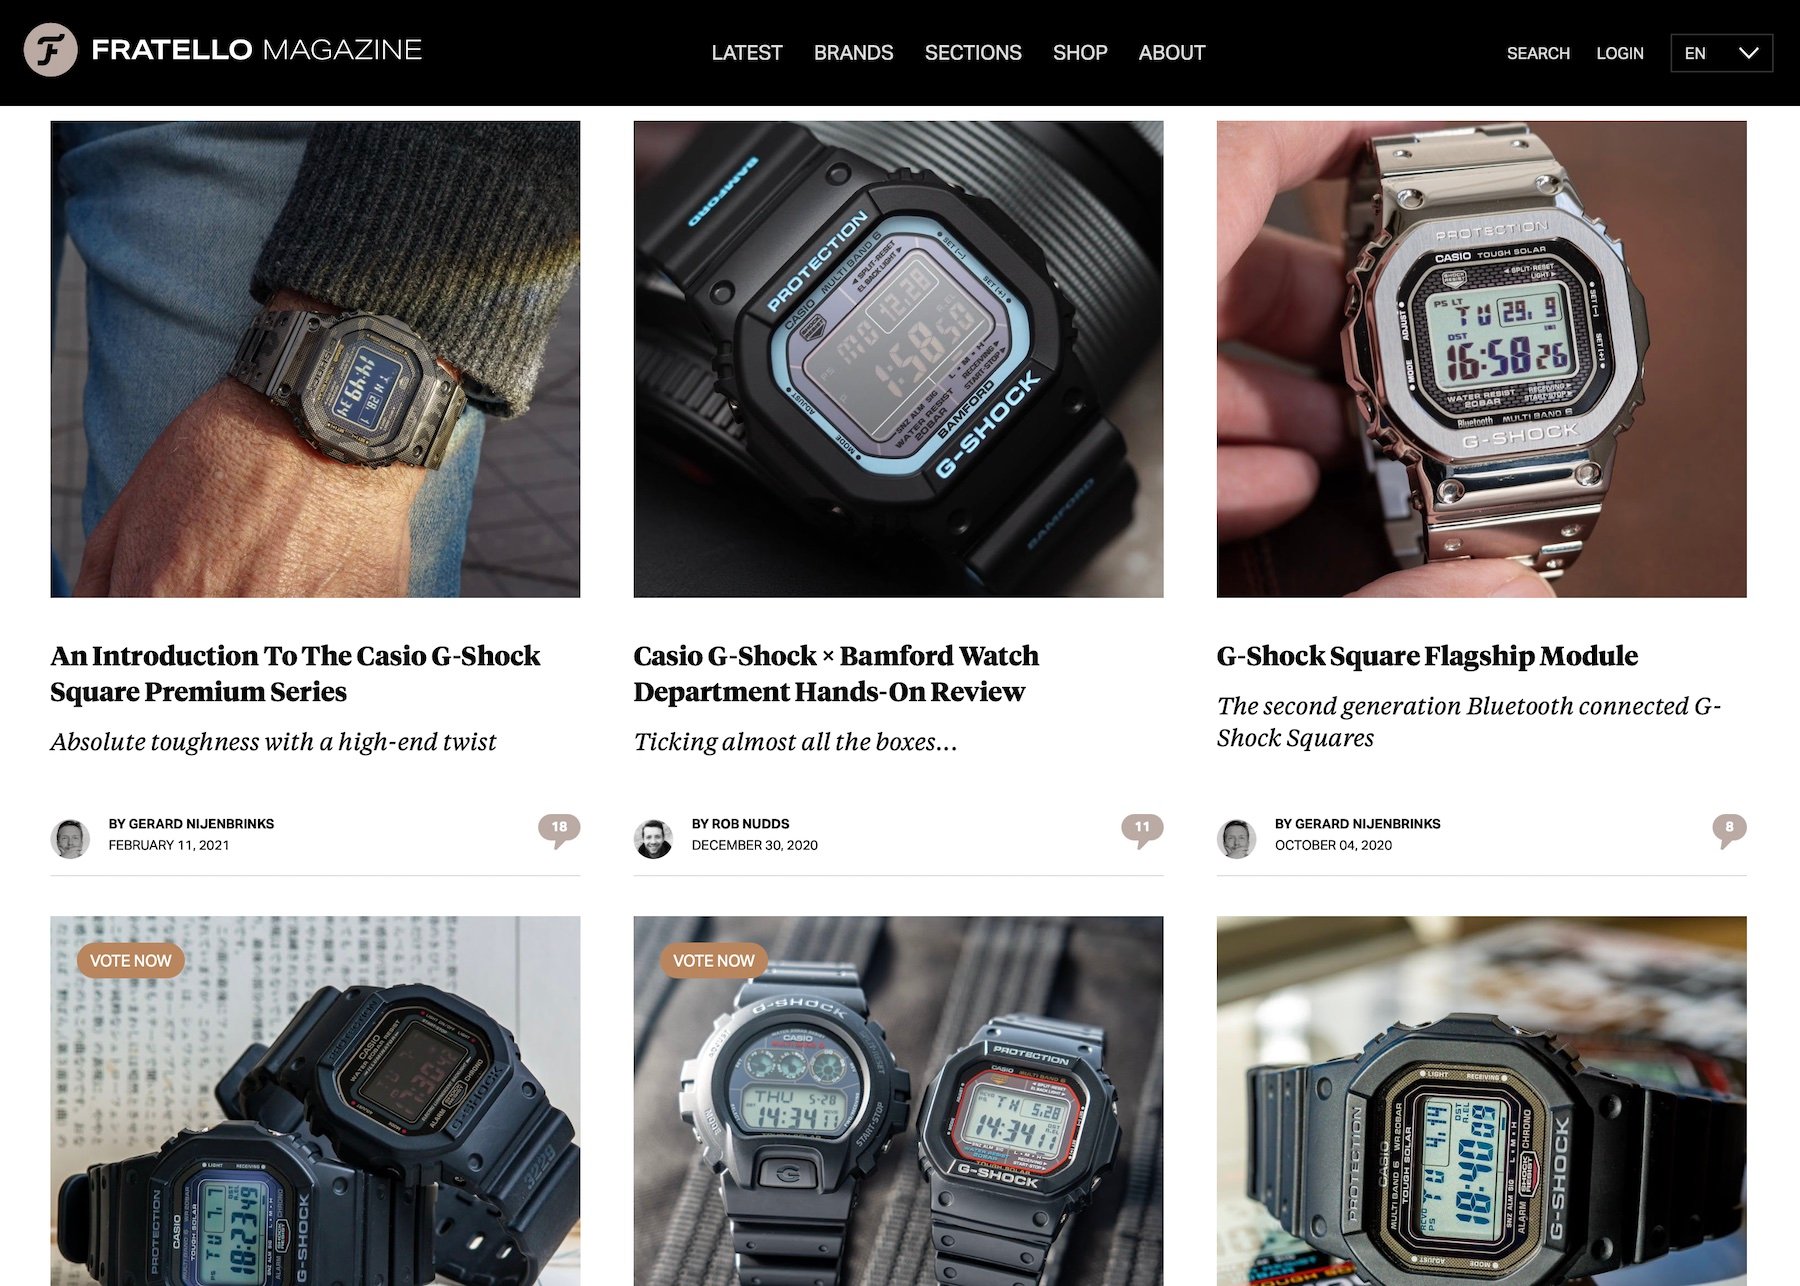Expand the EN language dropdown

[1722, 53]
